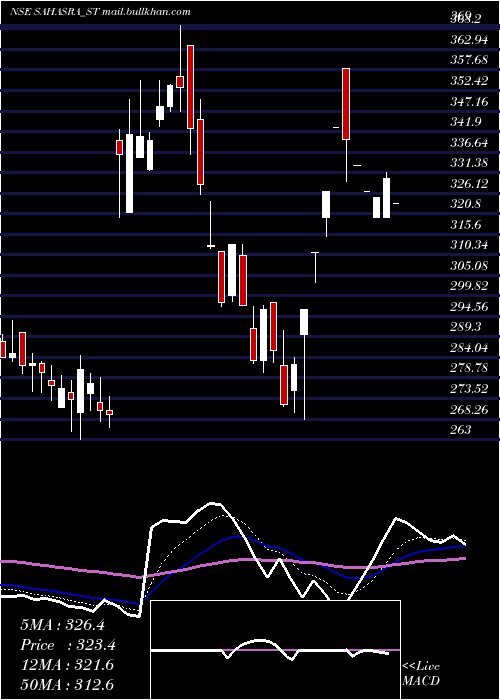
Task: Click the 331.38 price axis label
Action: [470, 163]
